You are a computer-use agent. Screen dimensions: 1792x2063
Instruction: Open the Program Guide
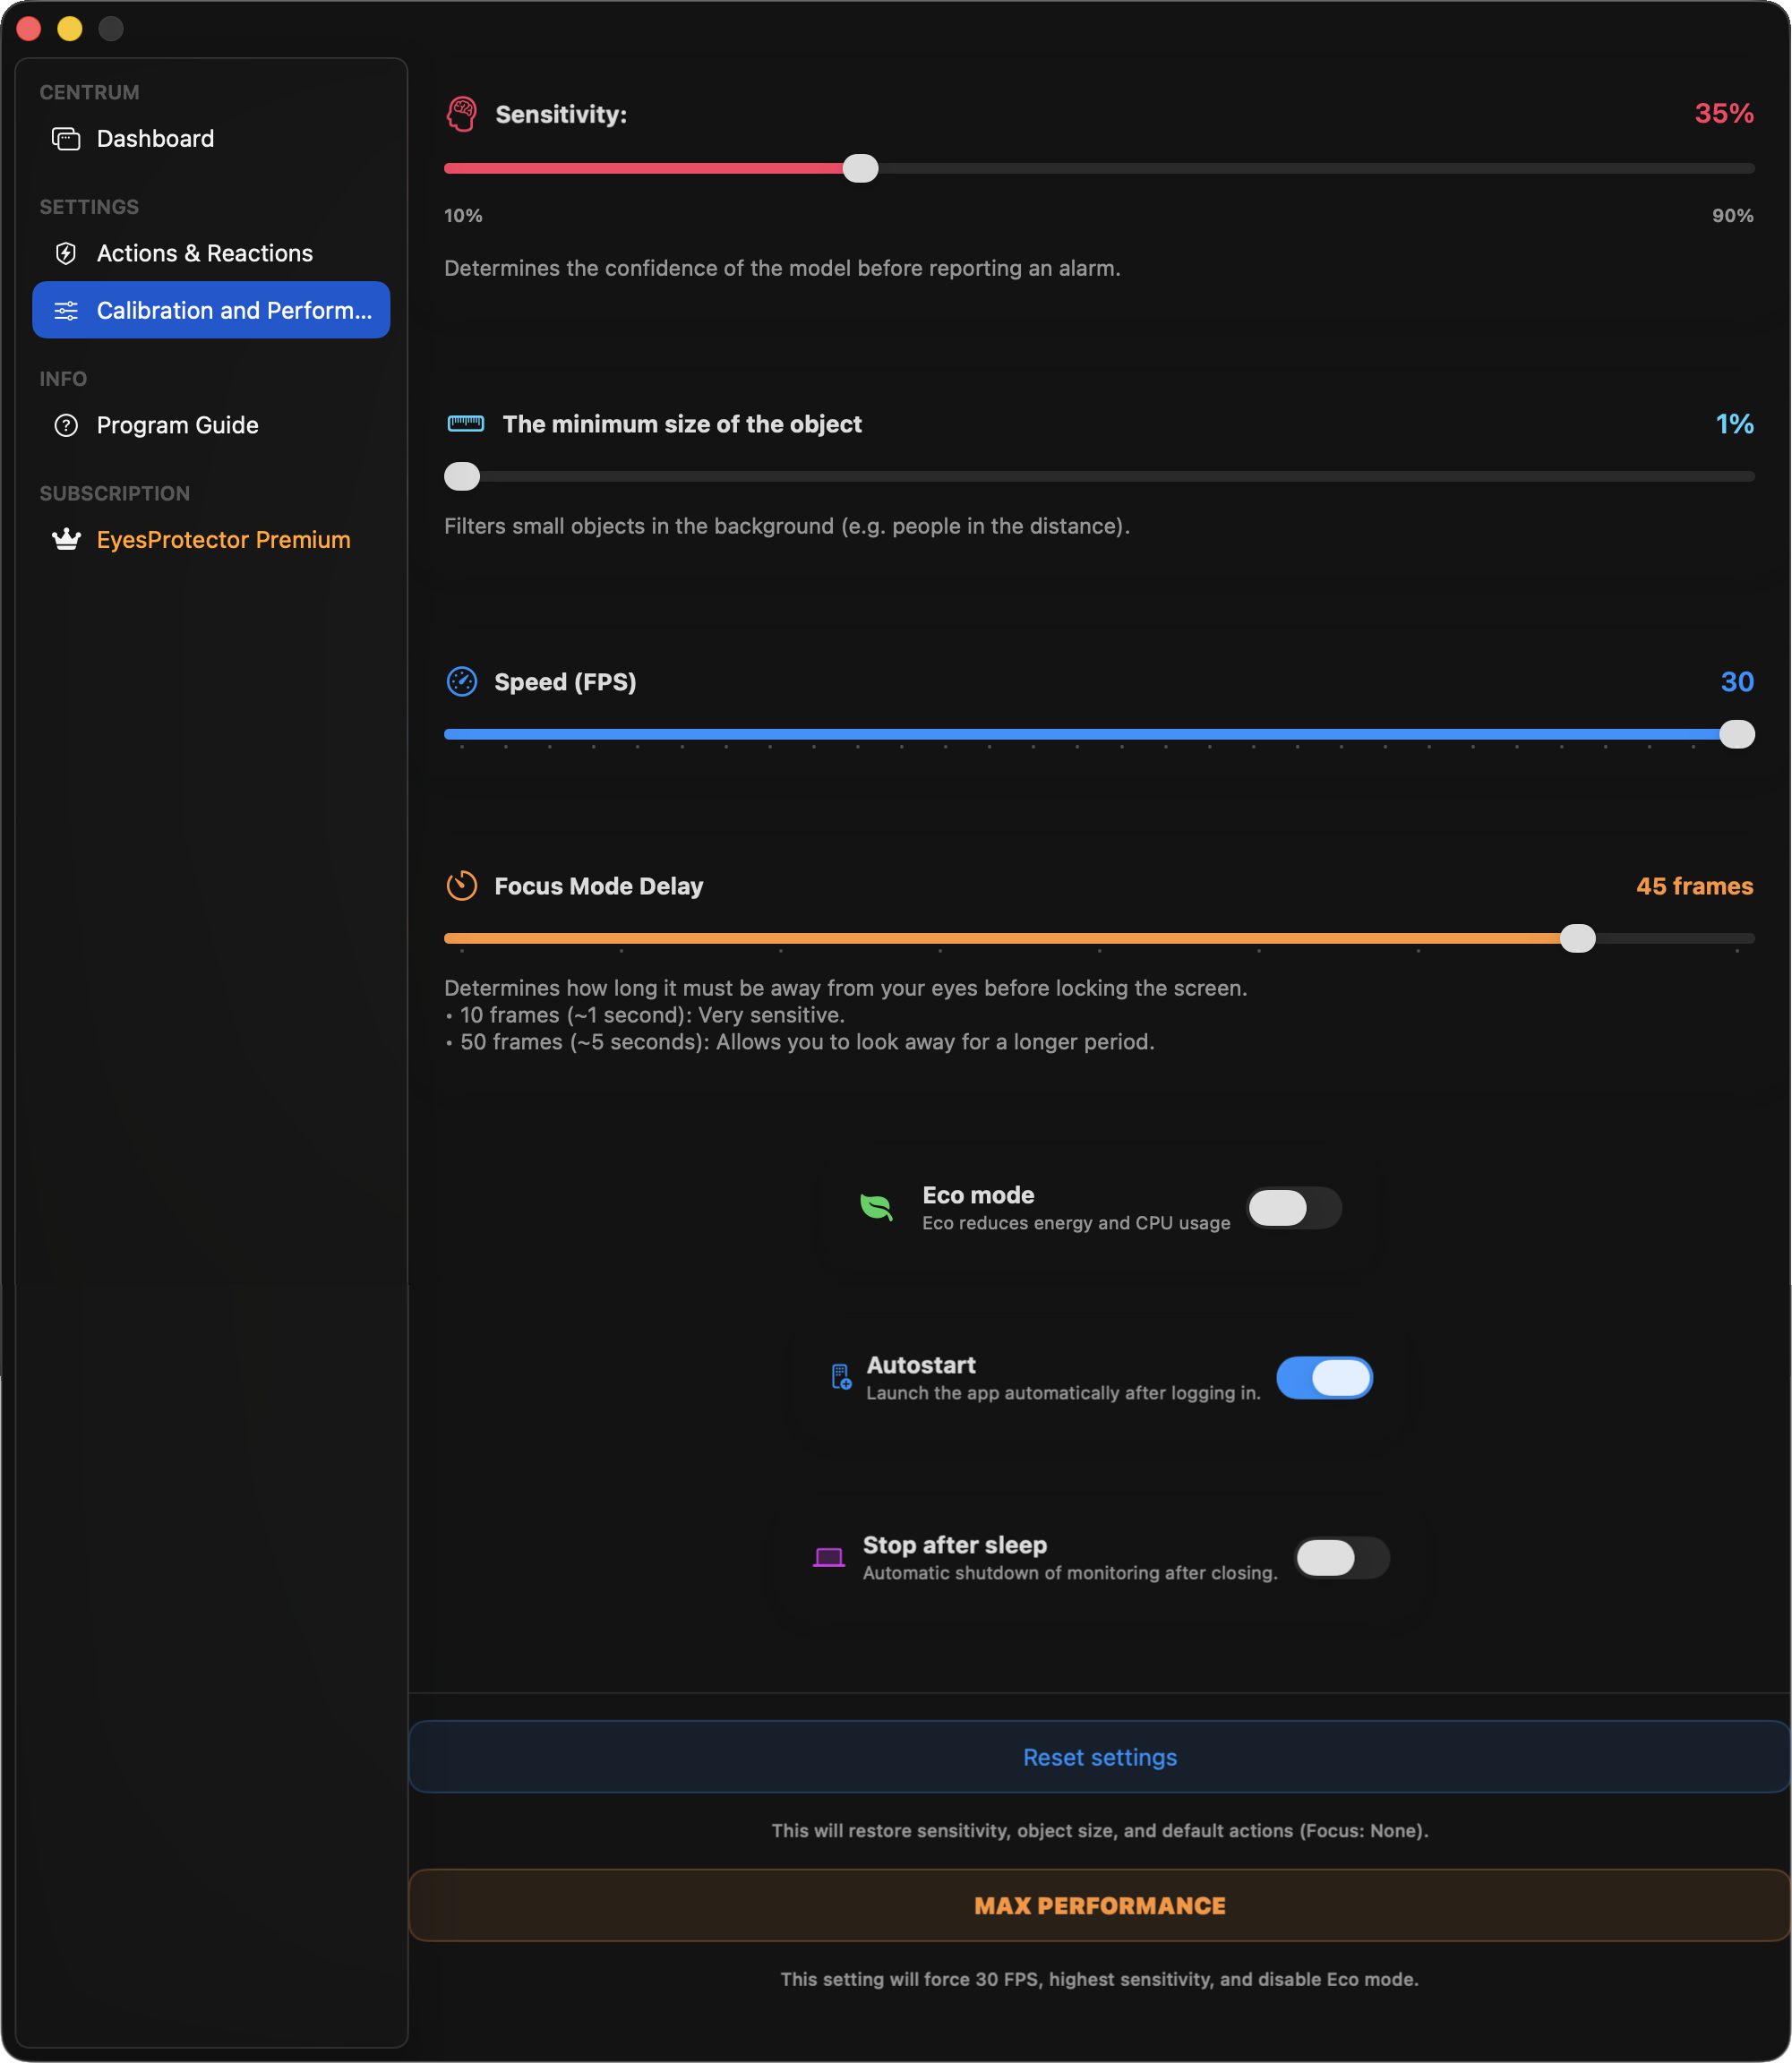click(176, 425)
